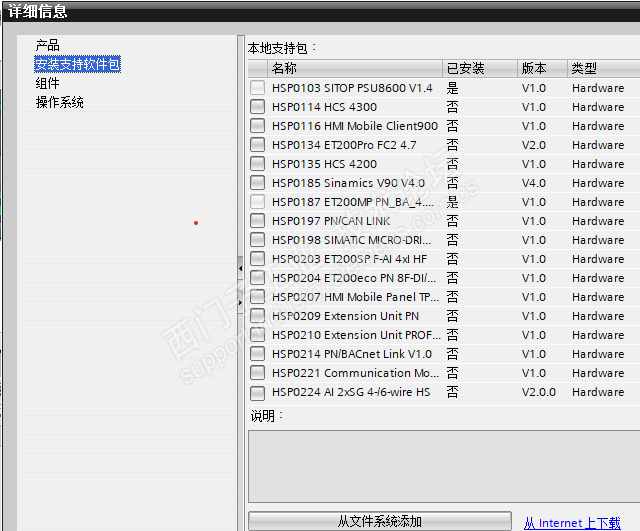
Task: Select the row name HSP0197 PN/CAN LINK
Action: [x=331, y=221]
